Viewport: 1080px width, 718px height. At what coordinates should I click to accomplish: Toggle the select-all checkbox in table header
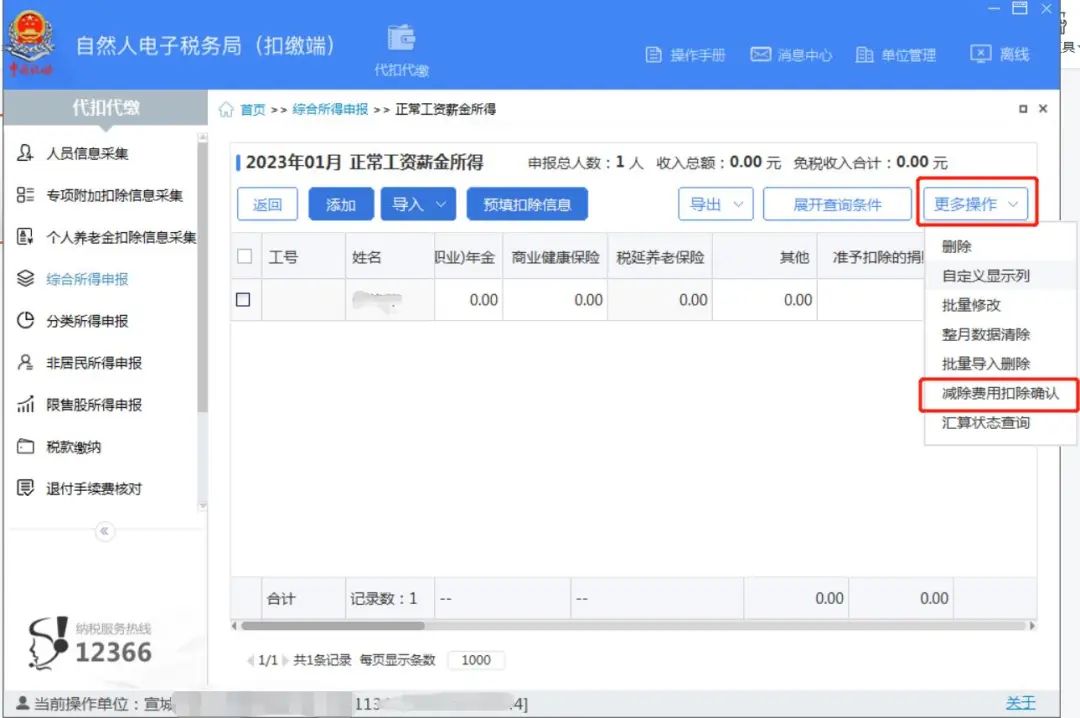click(244, 256)
